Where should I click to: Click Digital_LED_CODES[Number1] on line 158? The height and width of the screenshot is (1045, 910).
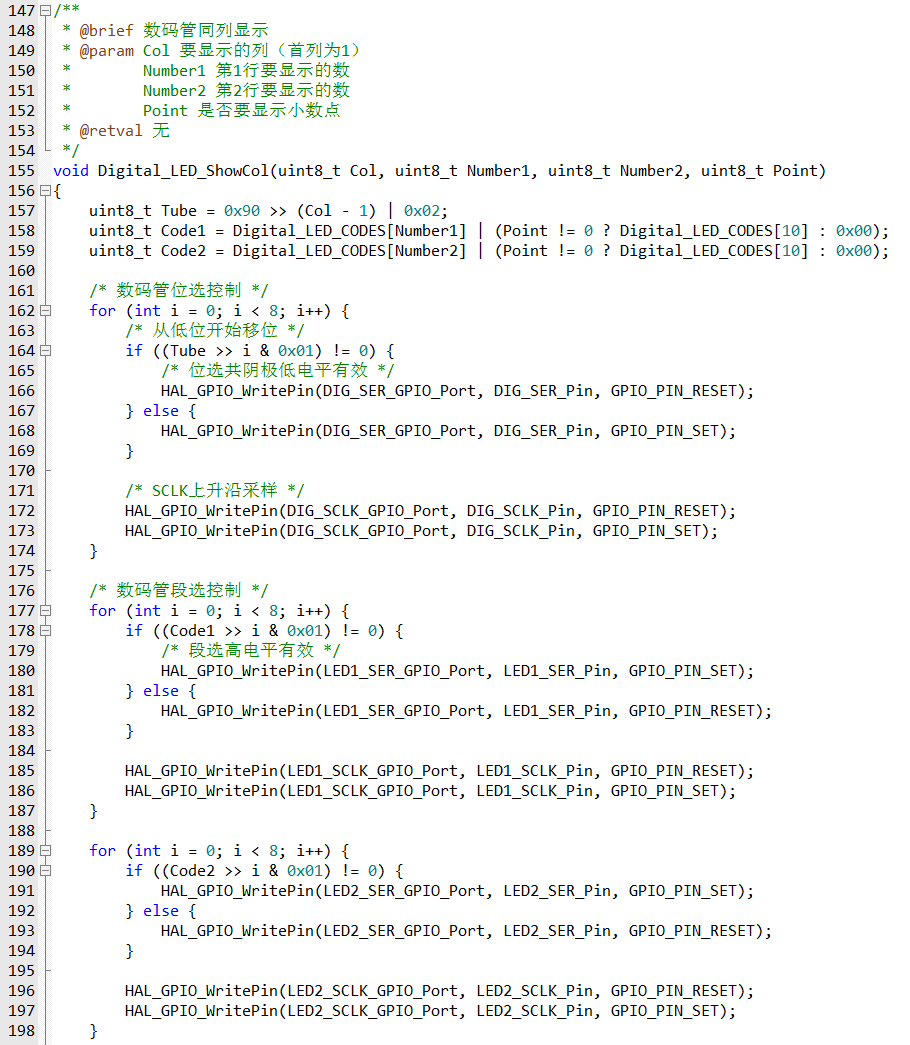tap(349, 231)
